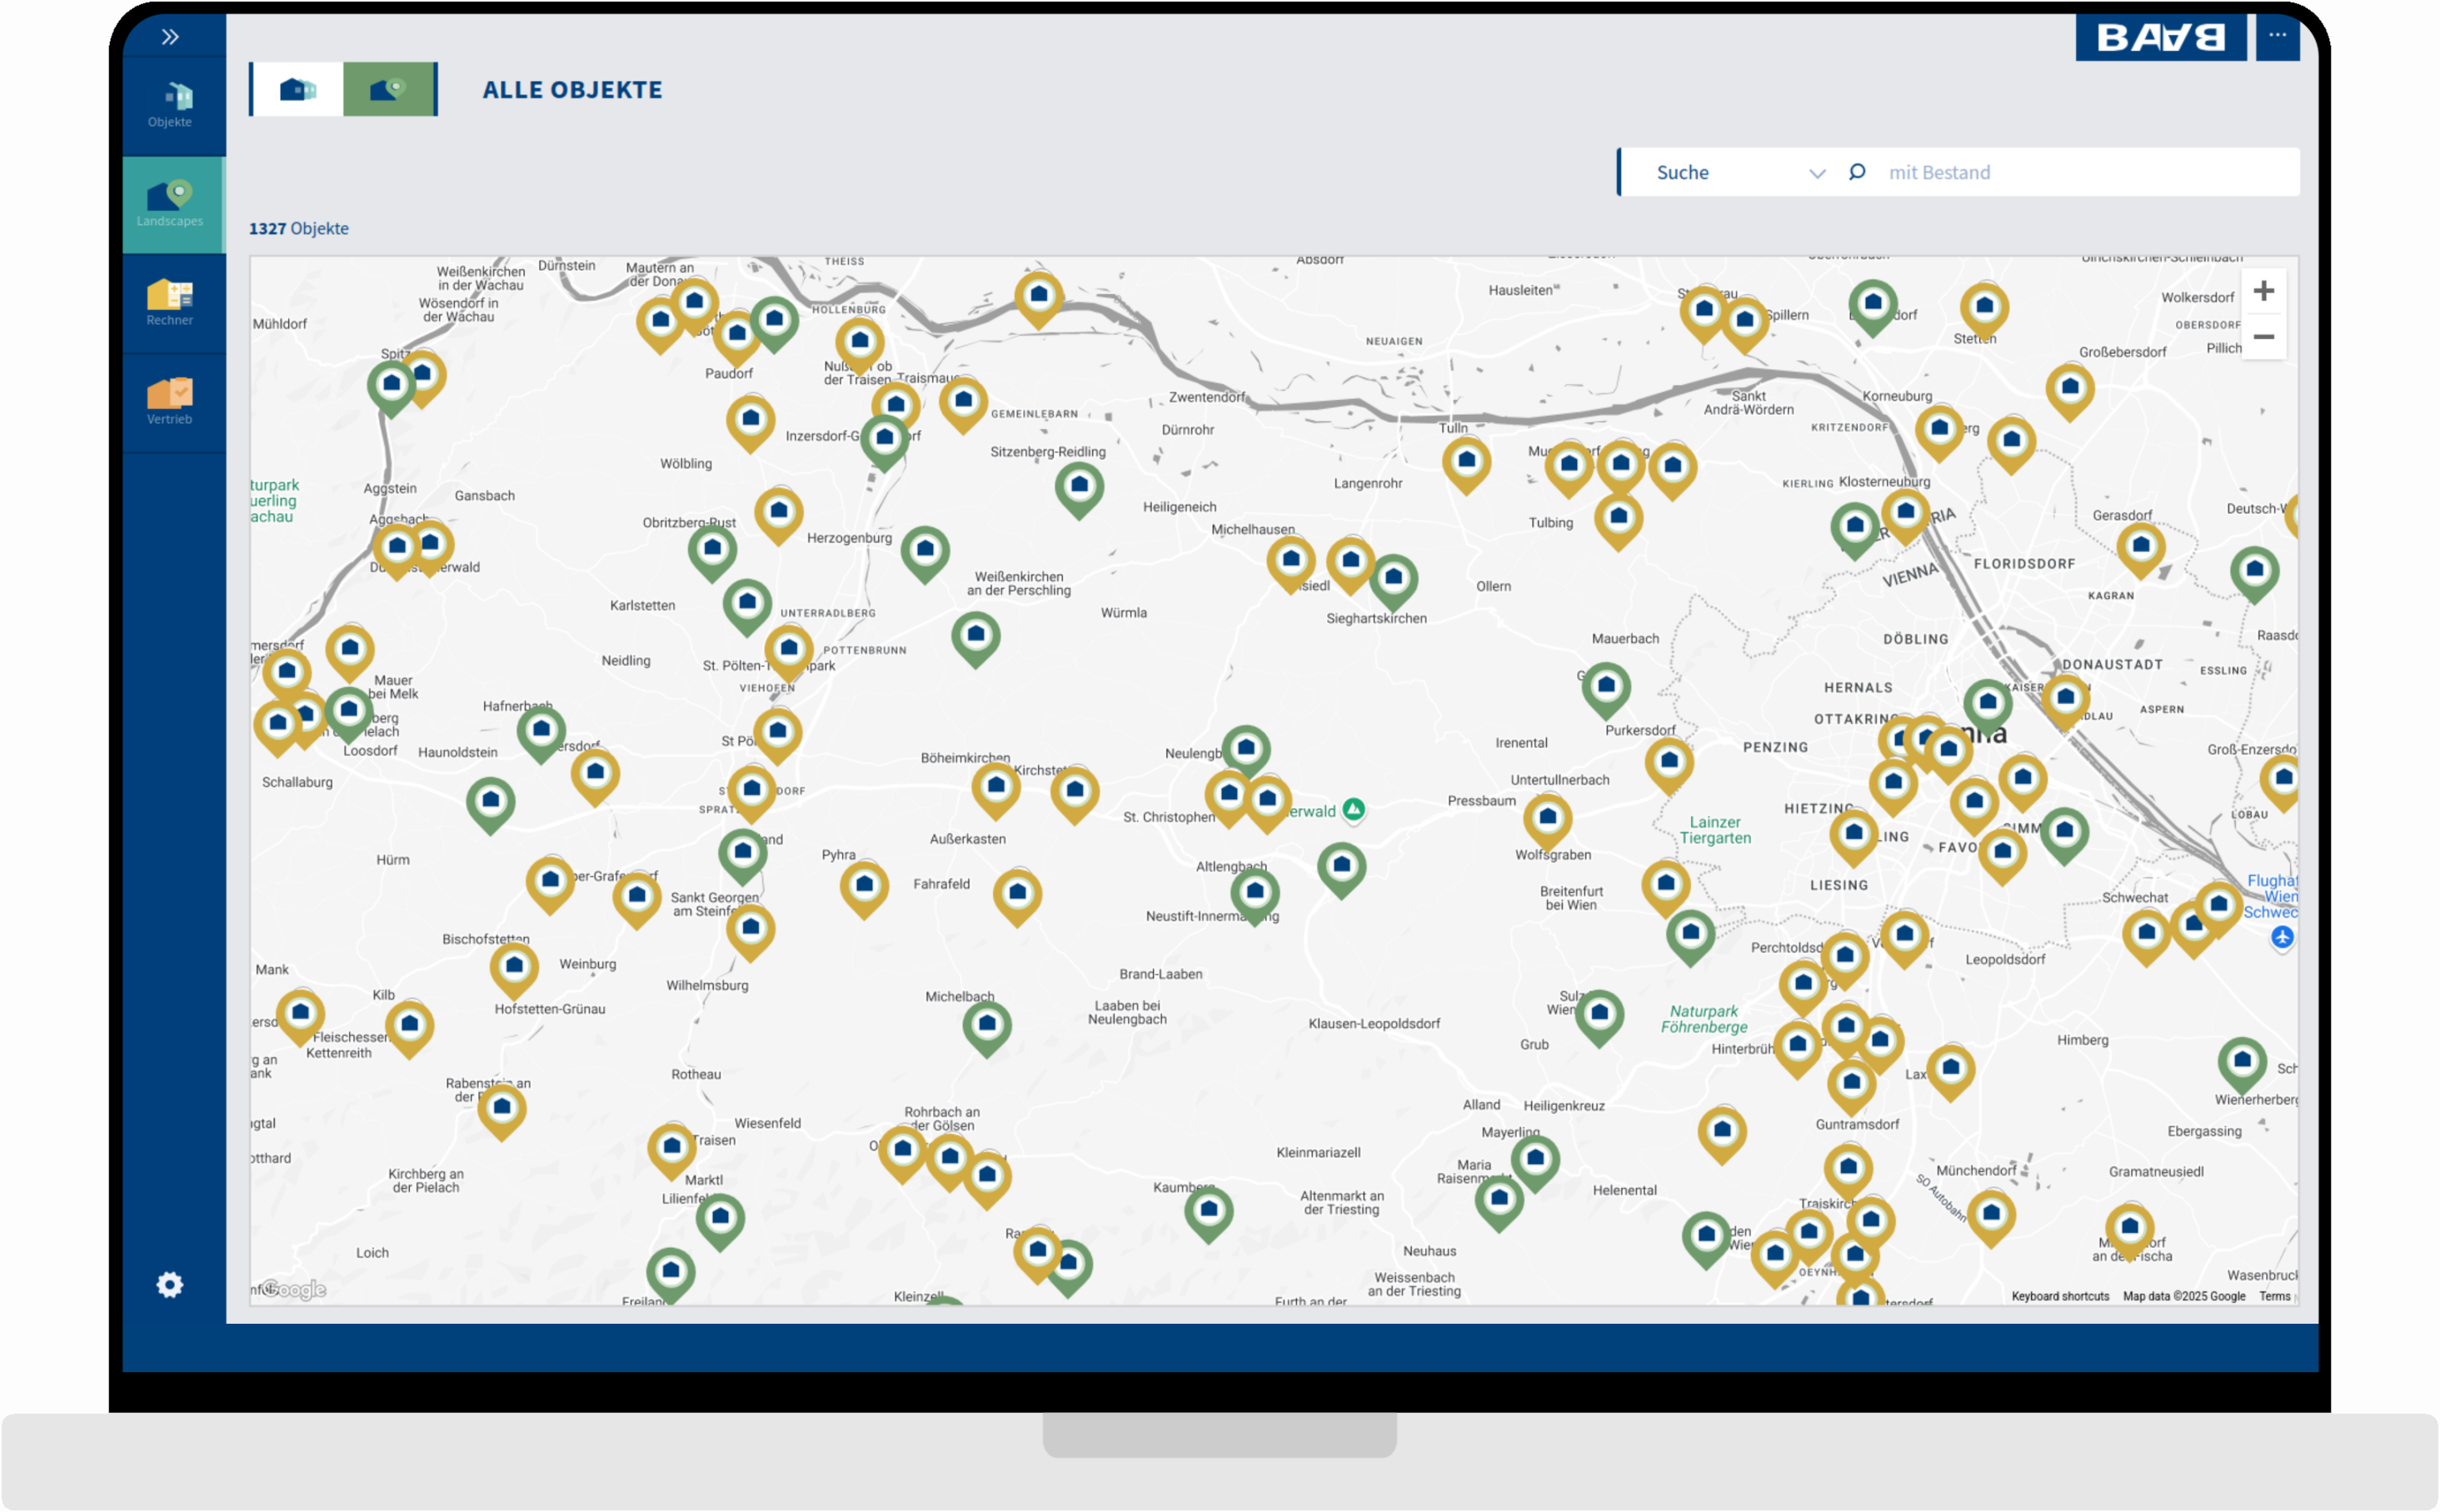The image size is (2440, 1512).
Task: Switch to the list view toggle with house icon
Action: tap(294, 88)
